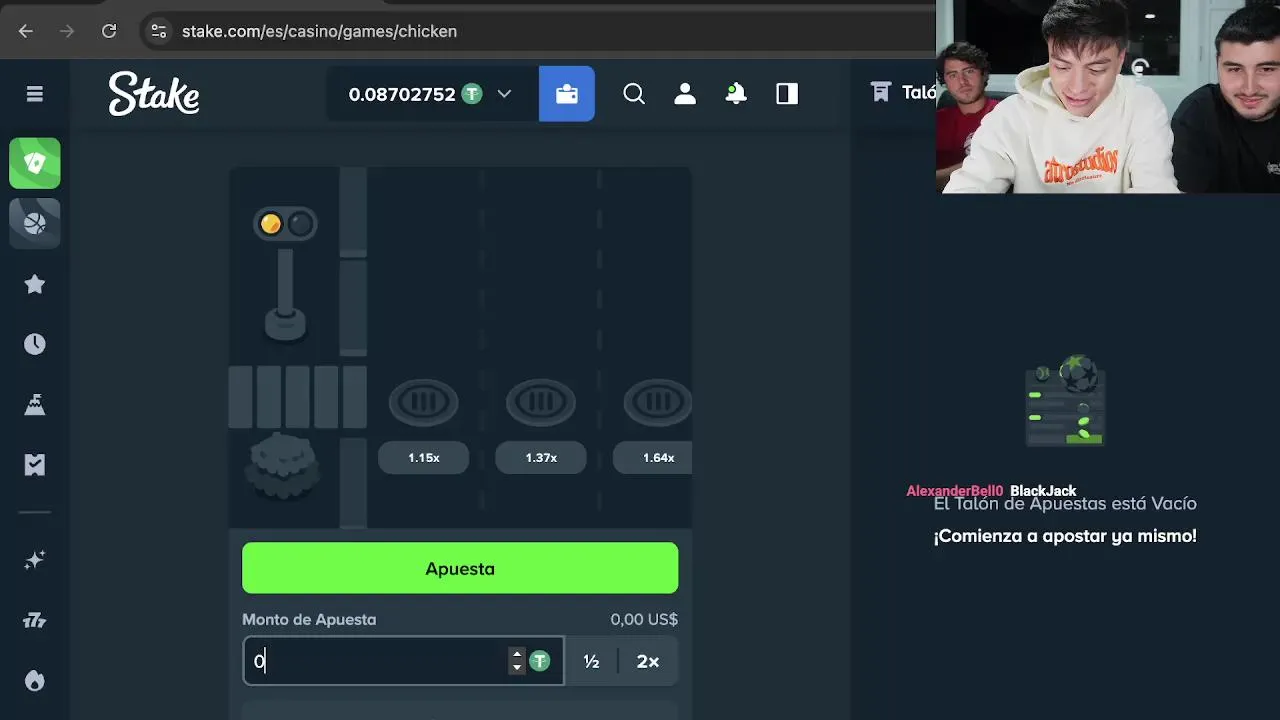Image resolution: width=1280 pixels, height=720 pixels.
Task: Click the balance amount 0.08702752
Action: tap(402, 94)
